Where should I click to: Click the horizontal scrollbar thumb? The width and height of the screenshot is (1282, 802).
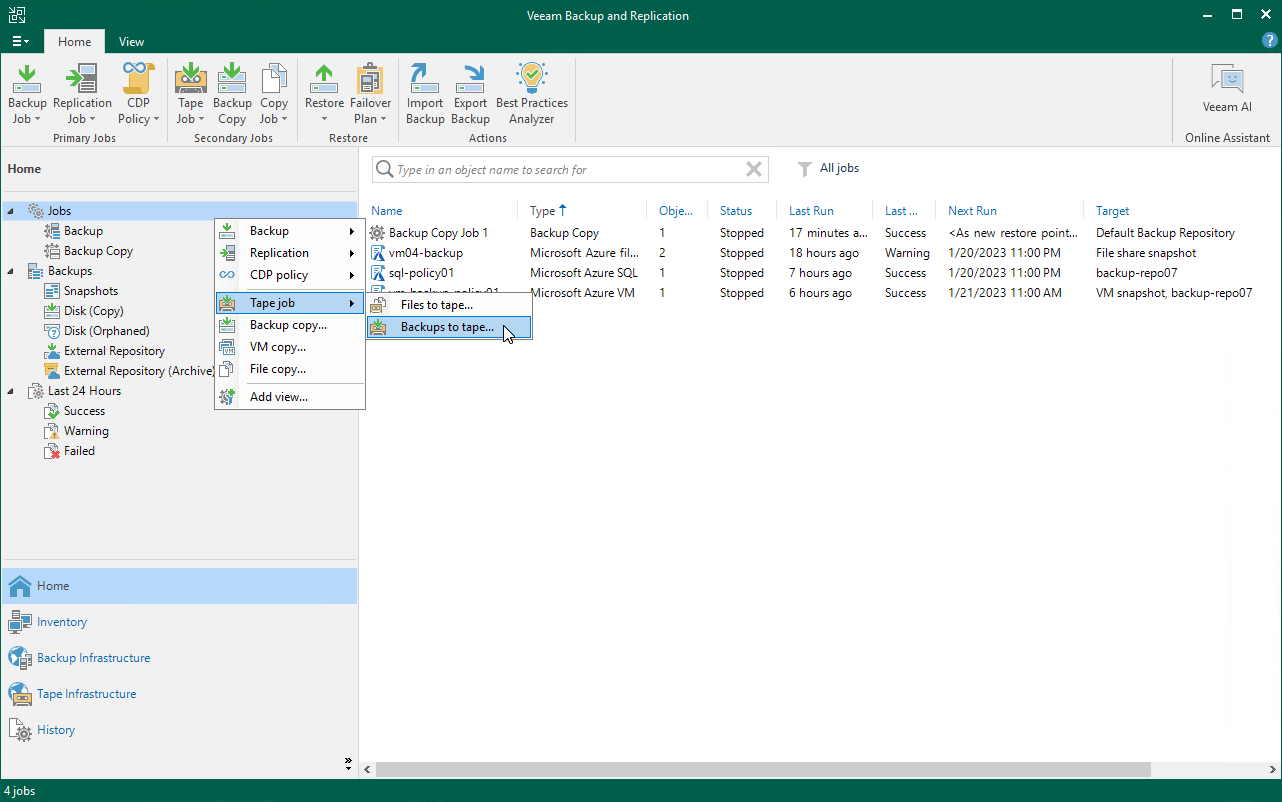pyautogui.click(x=763, y=769)
